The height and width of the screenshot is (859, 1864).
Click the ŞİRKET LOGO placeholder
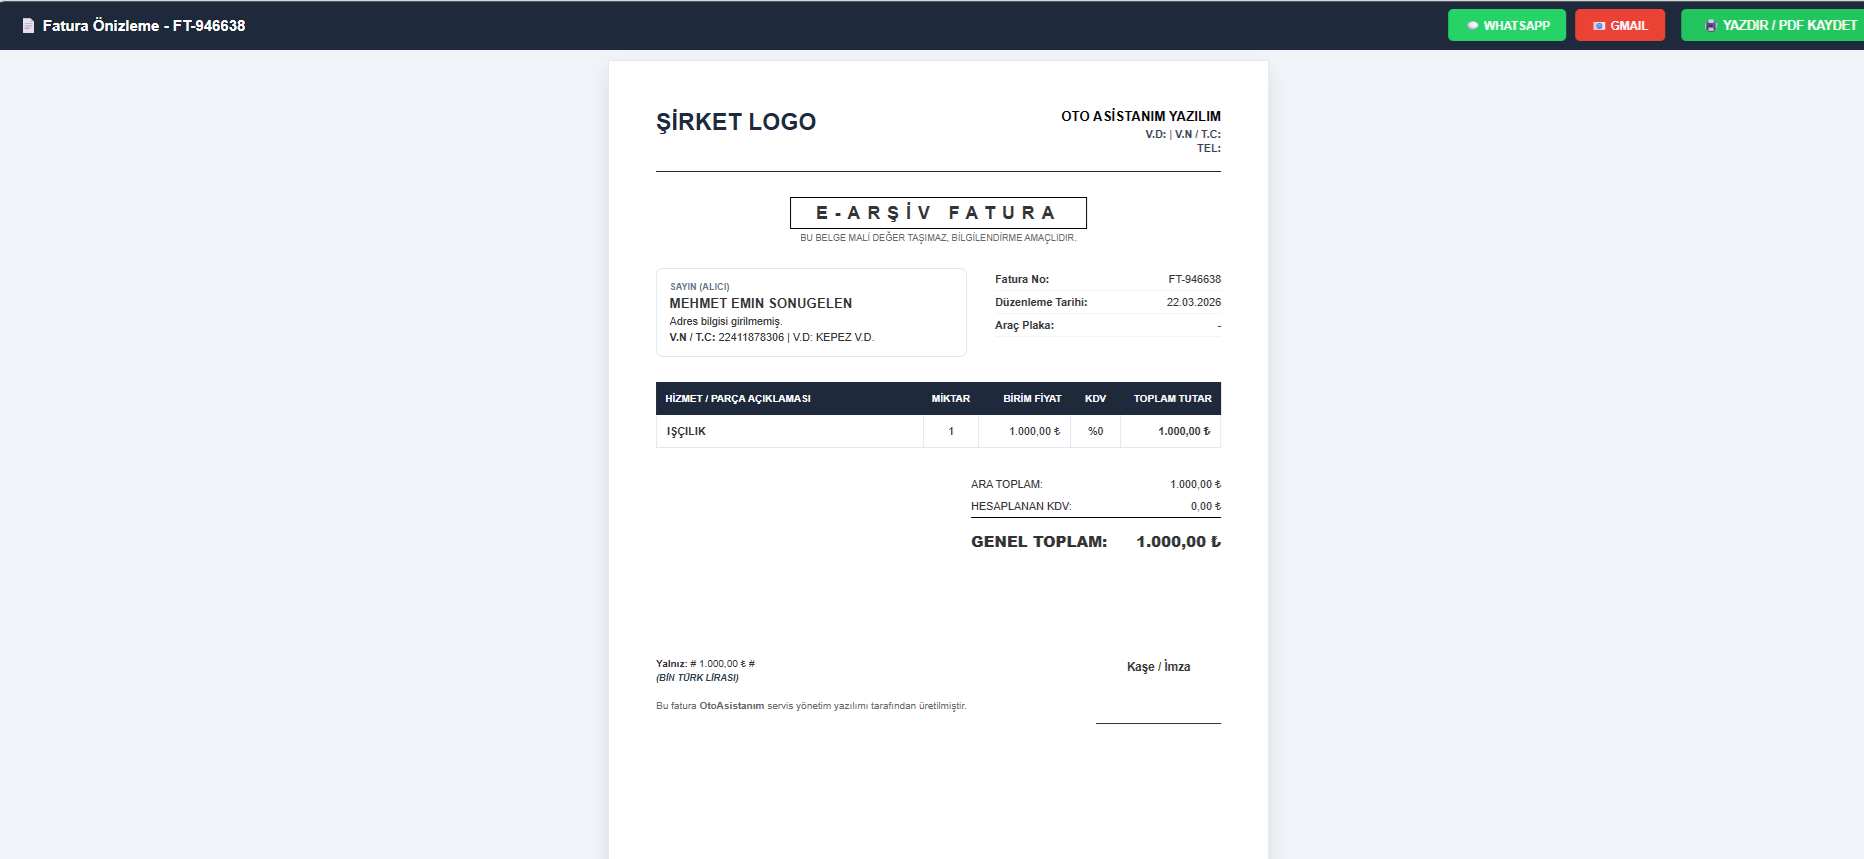[x=735, y=122]
